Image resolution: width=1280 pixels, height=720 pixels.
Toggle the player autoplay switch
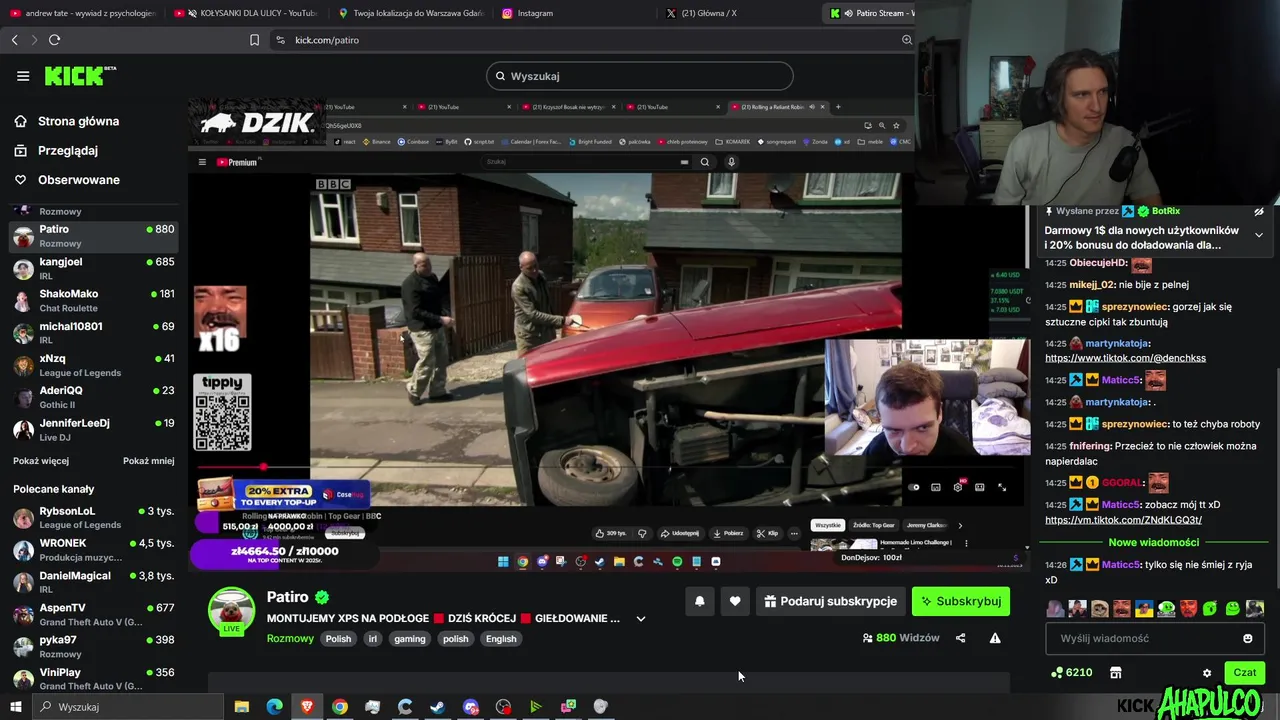click(913, 487)
